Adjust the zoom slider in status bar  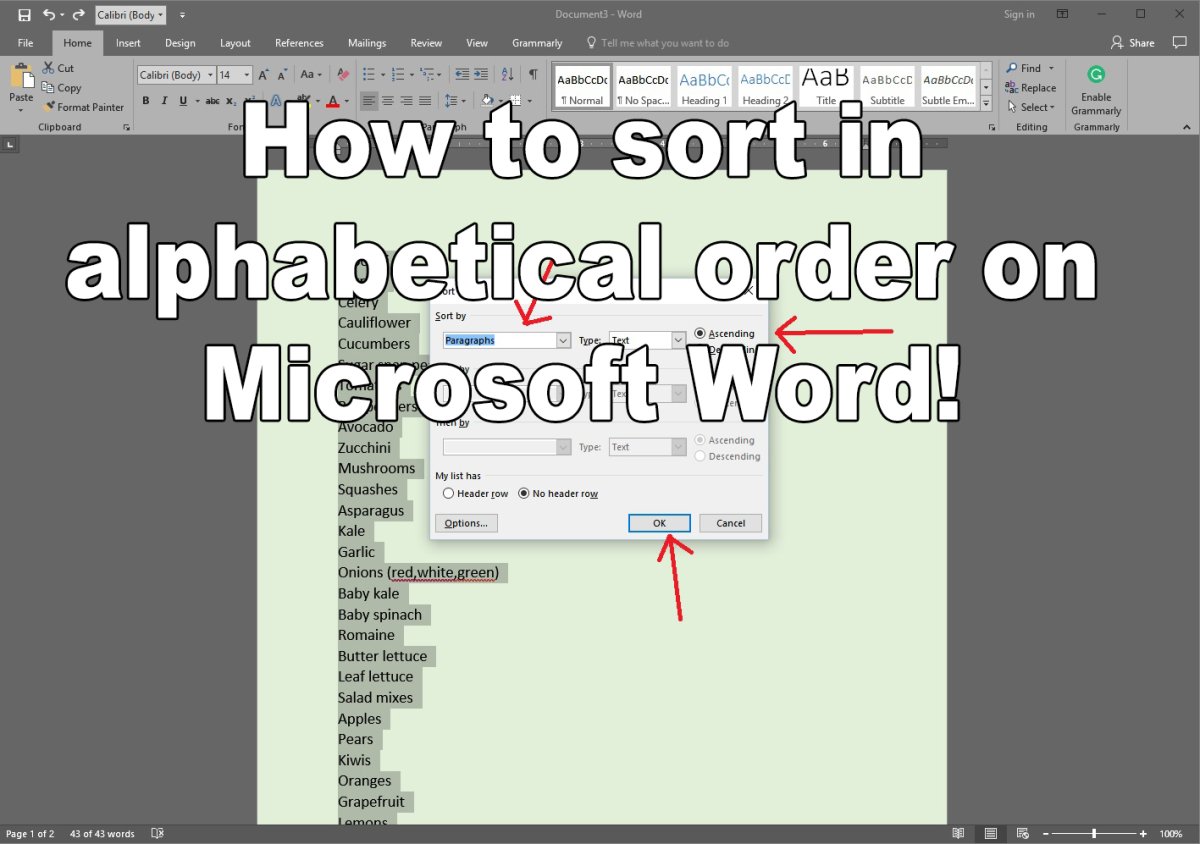1095,834
